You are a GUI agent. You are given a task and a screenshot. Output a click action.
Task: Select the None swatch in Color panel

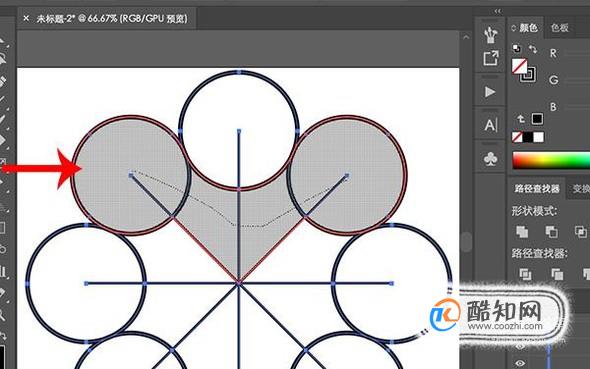tap(517, 137)
